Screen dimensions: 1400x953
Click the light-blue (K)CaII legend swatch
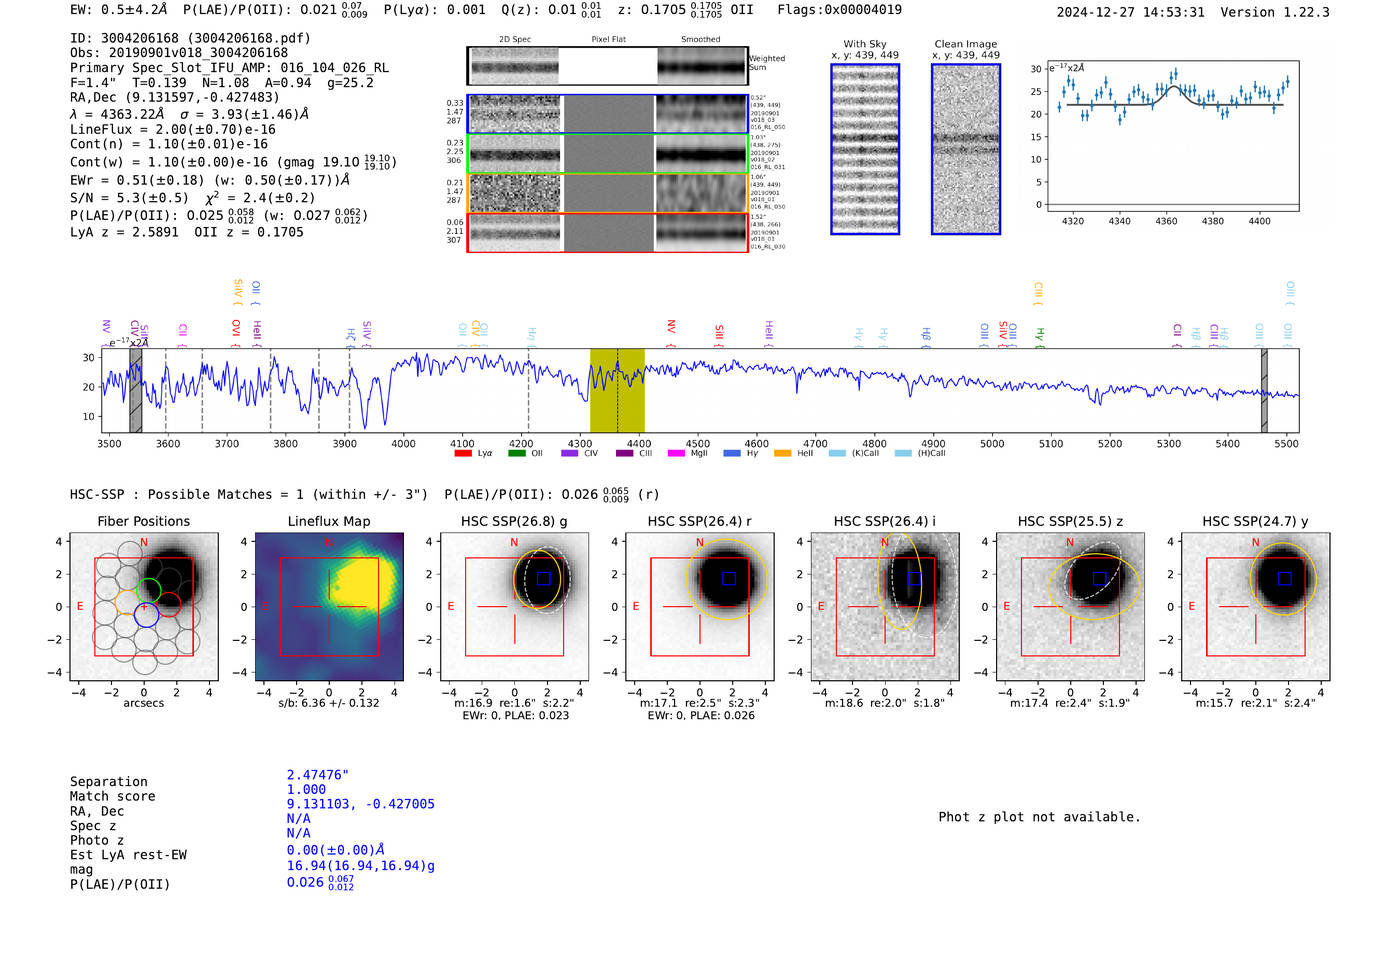coord(837,453)
